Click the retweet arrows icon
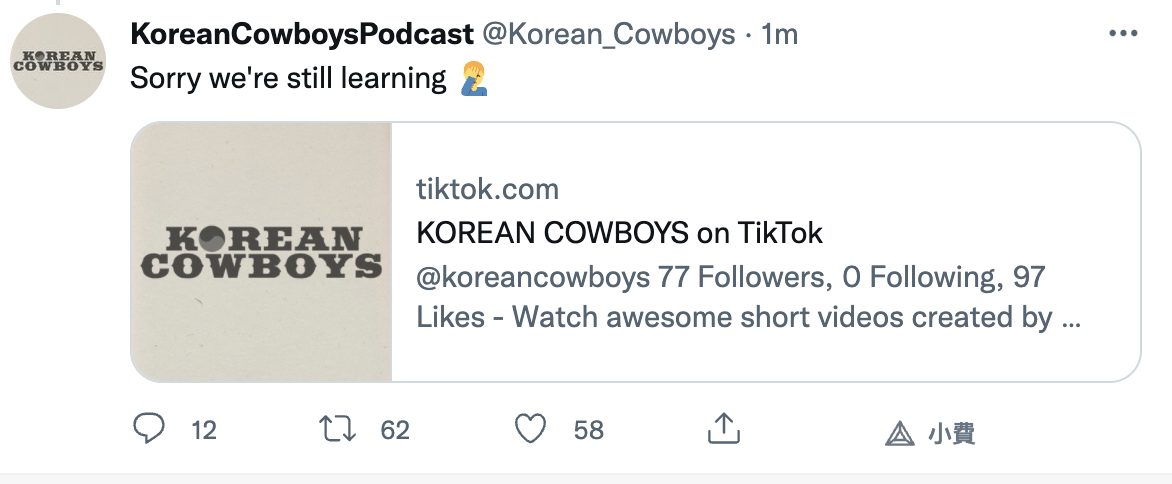The image size is (1172, 484). (338, 429)
